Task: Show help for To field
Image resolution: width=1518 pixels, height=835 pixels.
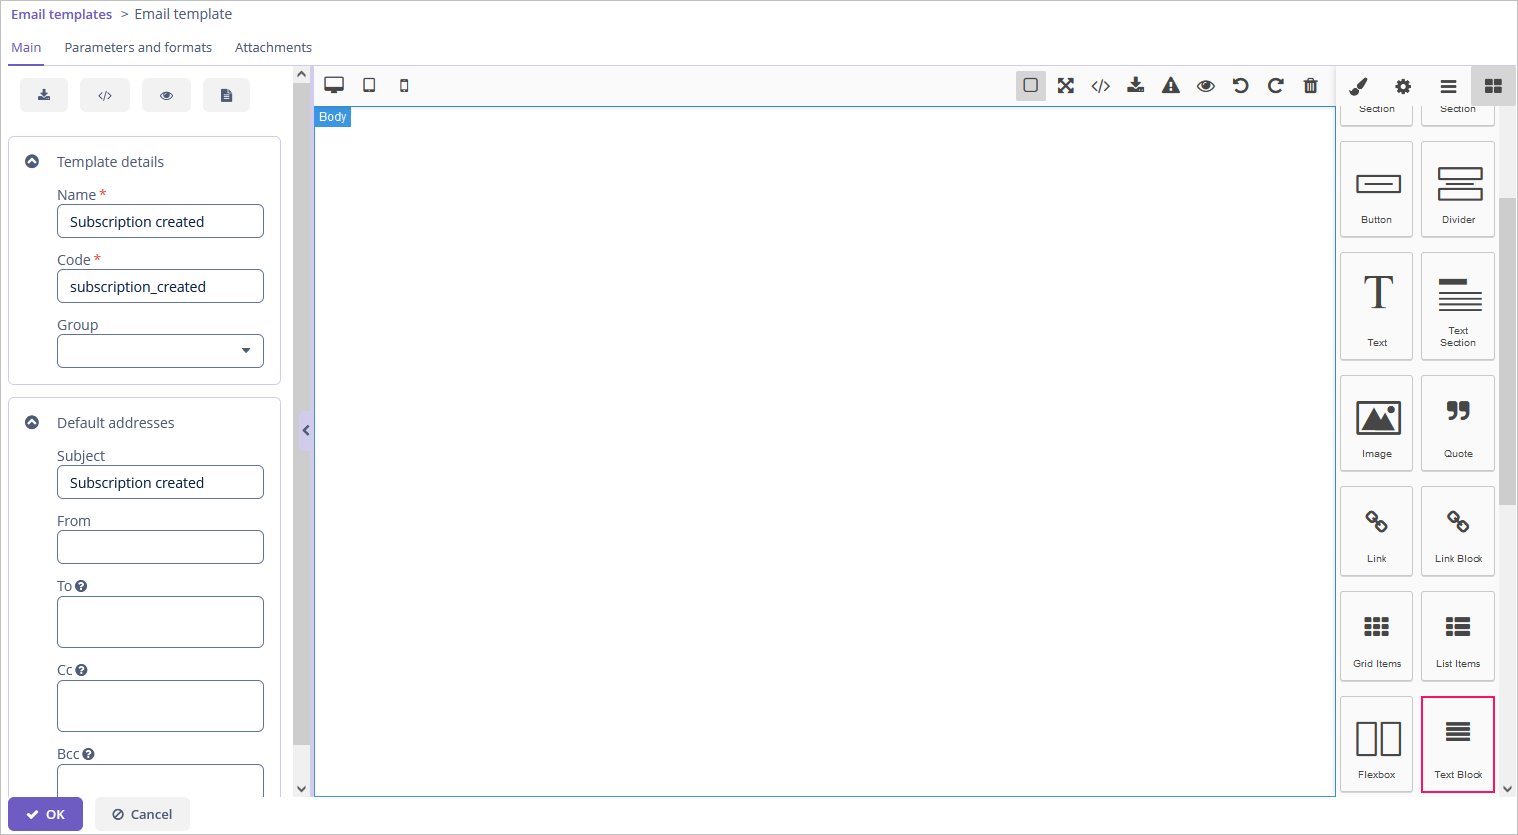Action: pyautogui.click(x=81, y=586)
